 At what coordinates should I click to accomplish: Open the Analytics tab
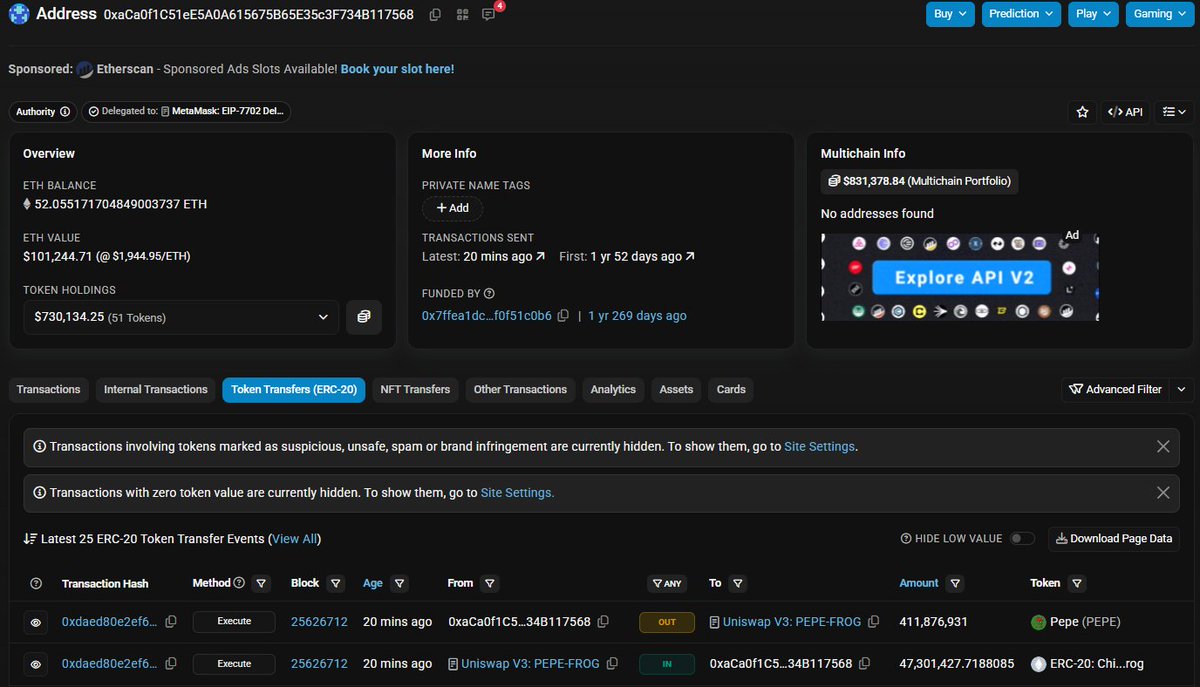coord(613,390)
